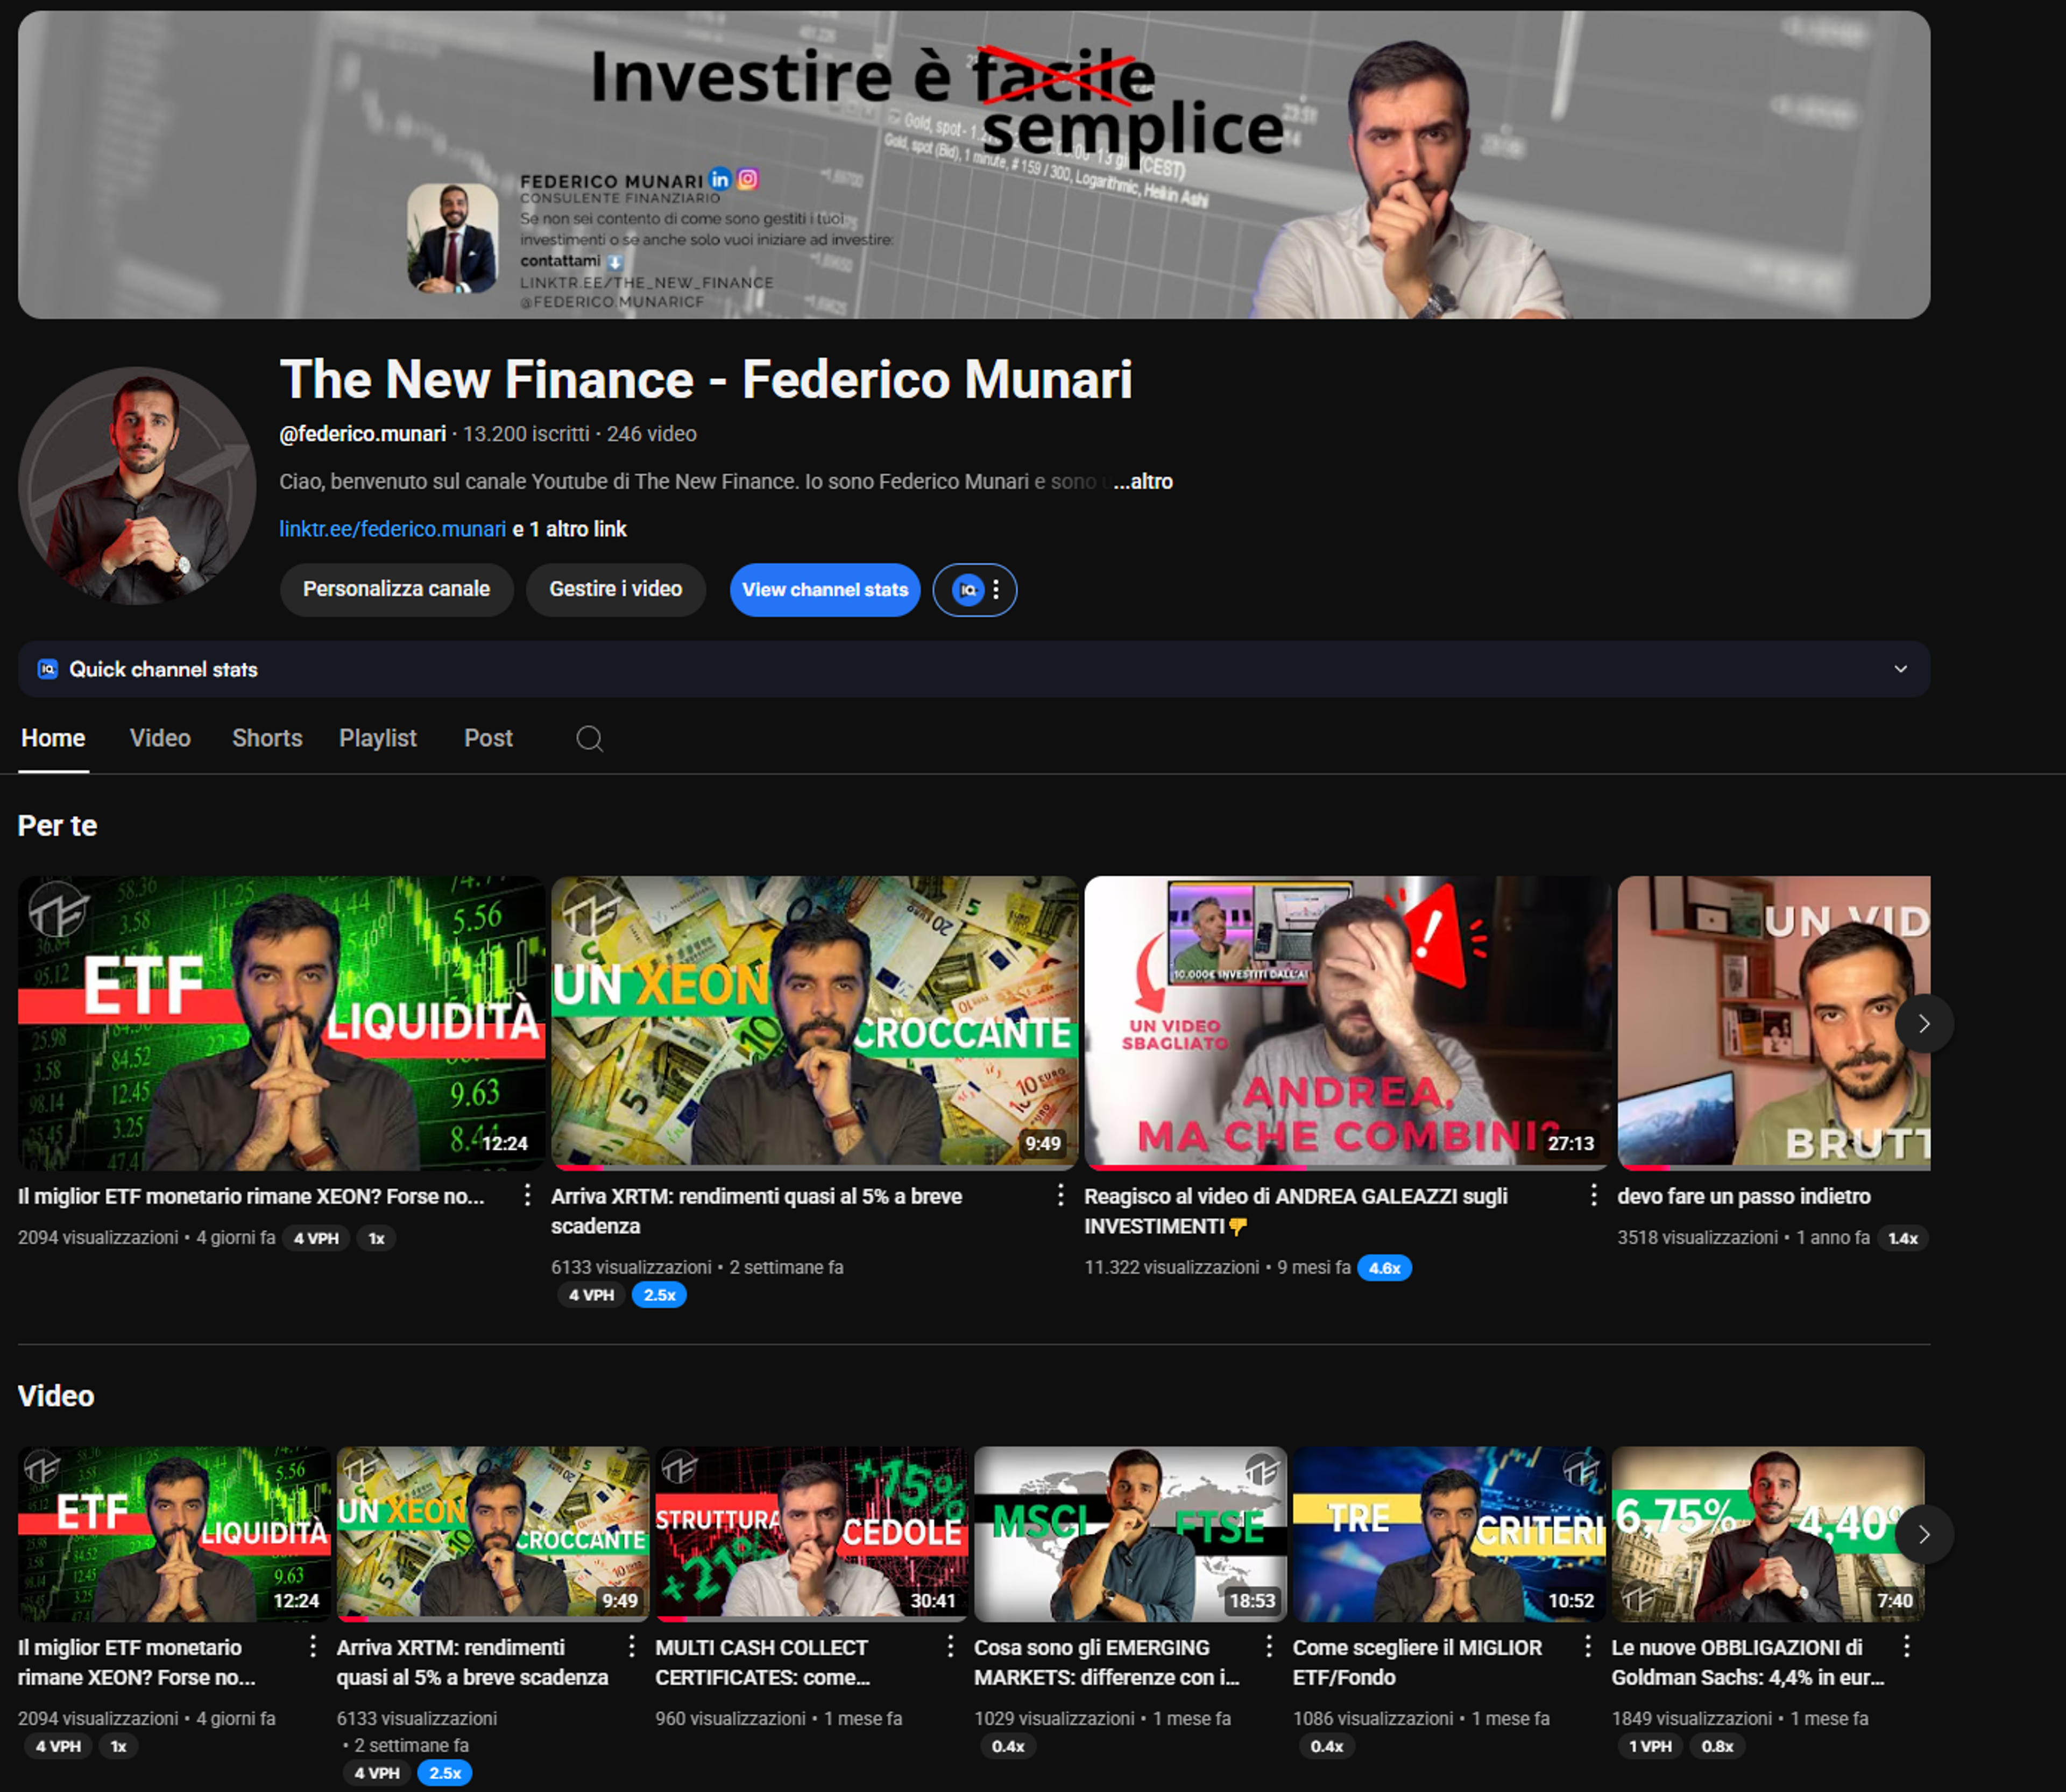Open three-dot menu for Arriva XRTM in Per te
The image size is (2066, 1792).
pyautogui.click(x=1060, y=1195)
